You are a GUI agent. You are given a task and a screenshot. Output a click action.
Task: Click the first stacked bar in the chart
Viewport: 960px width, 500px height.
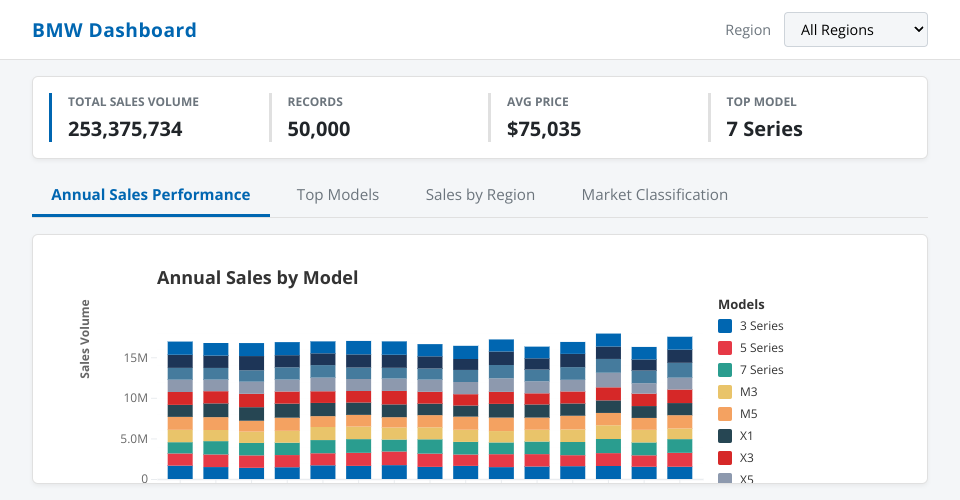(180, 410)
